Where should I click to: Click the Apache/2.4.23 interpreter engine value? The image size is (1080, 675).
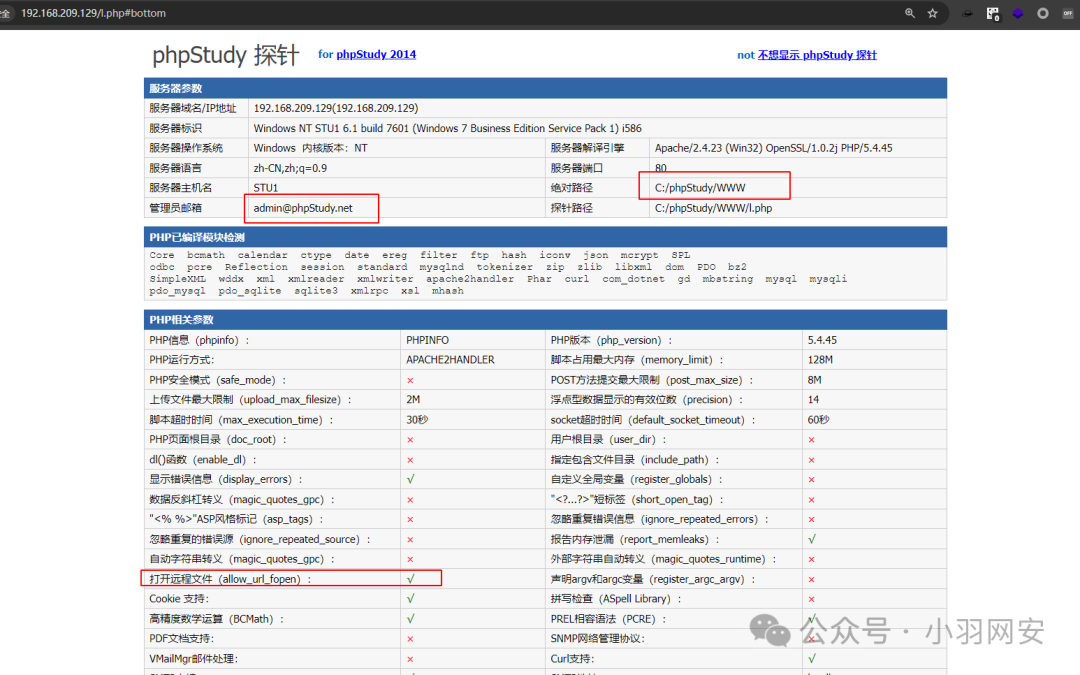tap(773, 148)
